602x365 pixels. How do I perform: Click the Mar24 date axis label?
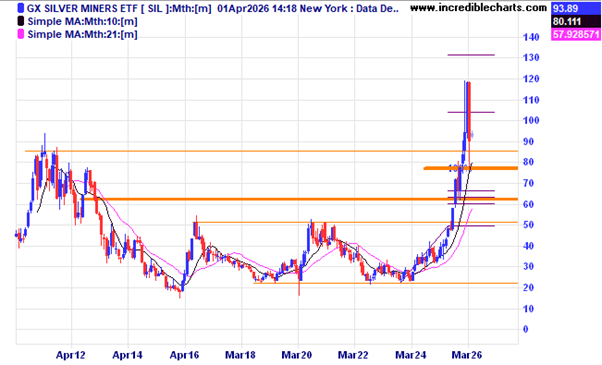coord(411,355)
